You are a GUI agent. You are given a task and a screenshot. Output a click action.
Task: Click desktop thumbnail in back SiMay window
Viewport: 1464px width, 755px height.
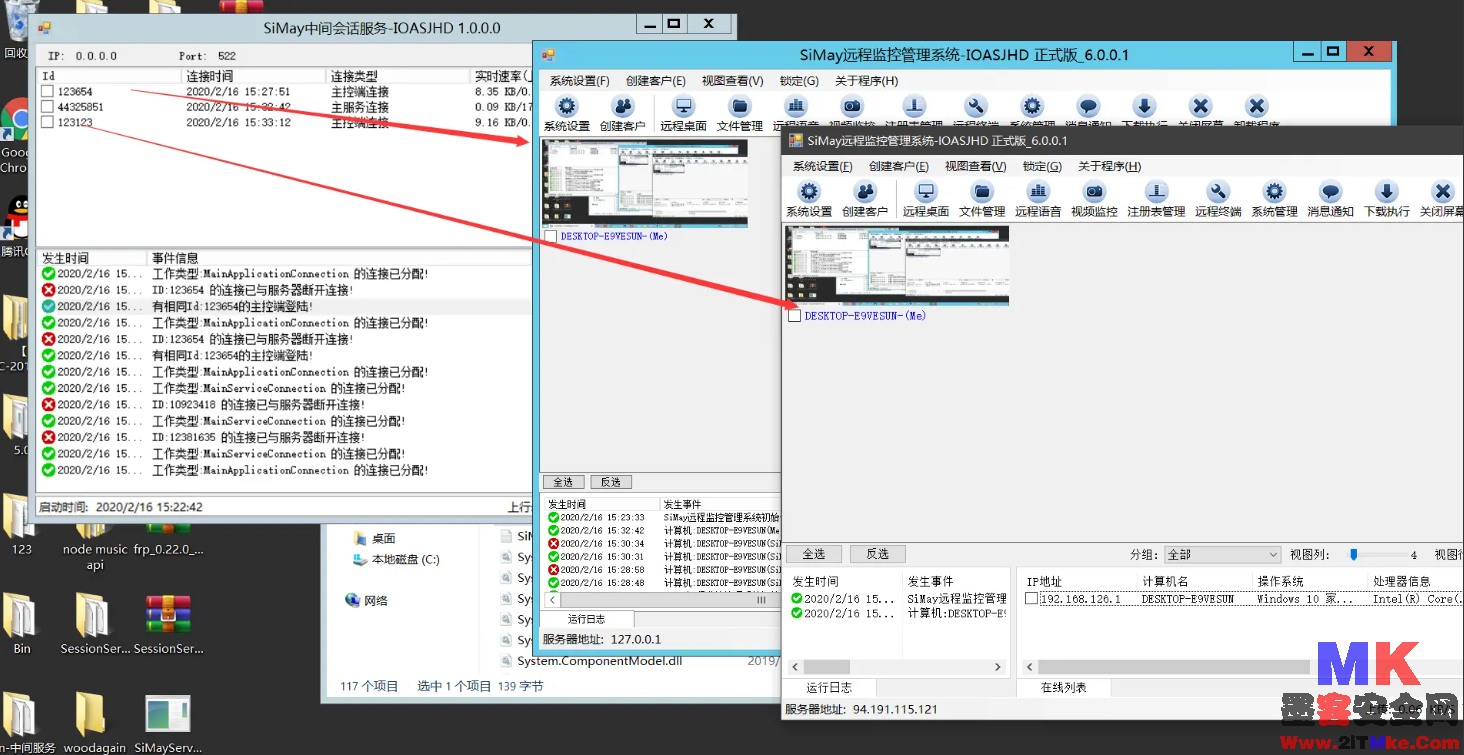click(645, 183)
